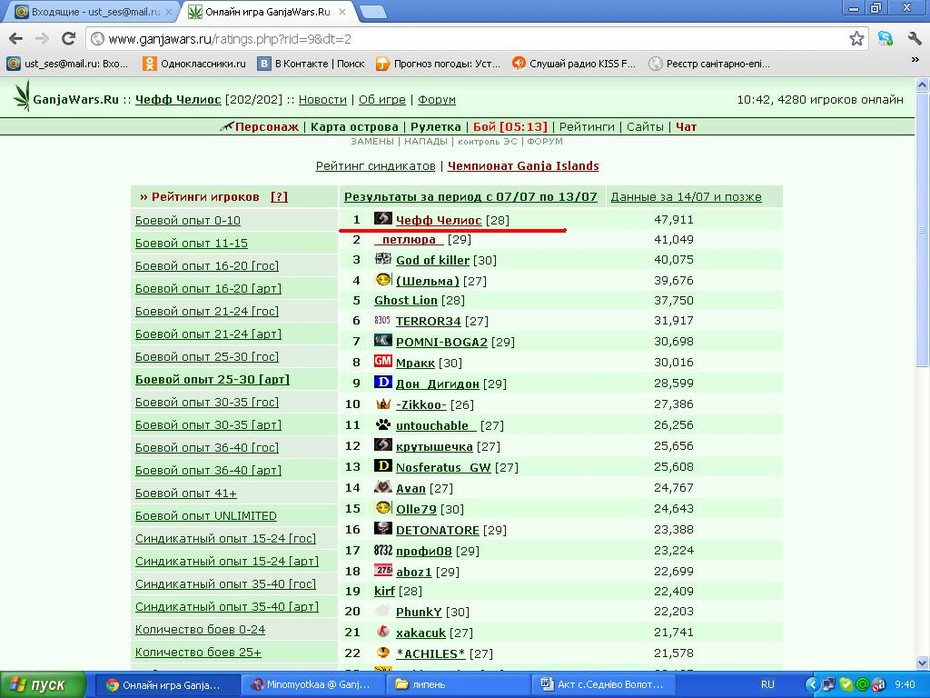
Task: Click the icon beside DETONATORE
Action: click(383, 528)
